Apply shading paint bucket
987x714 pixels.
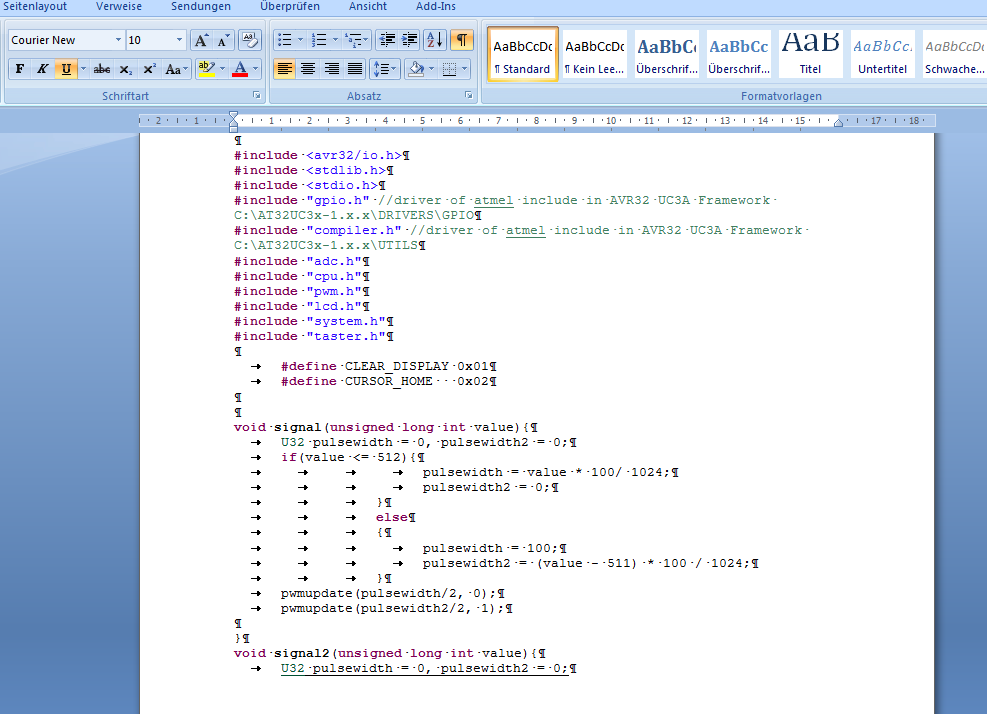[416, 69]
